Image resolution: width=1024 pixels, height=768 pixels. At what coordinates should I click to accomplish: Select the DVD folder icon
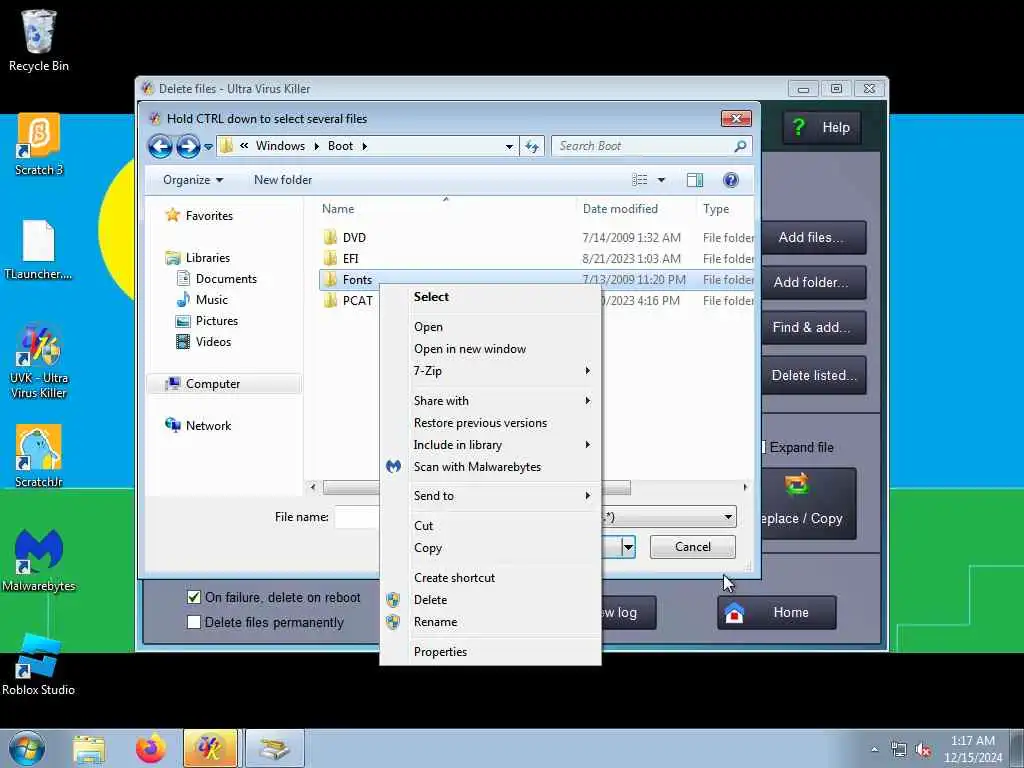pos(330,237)
